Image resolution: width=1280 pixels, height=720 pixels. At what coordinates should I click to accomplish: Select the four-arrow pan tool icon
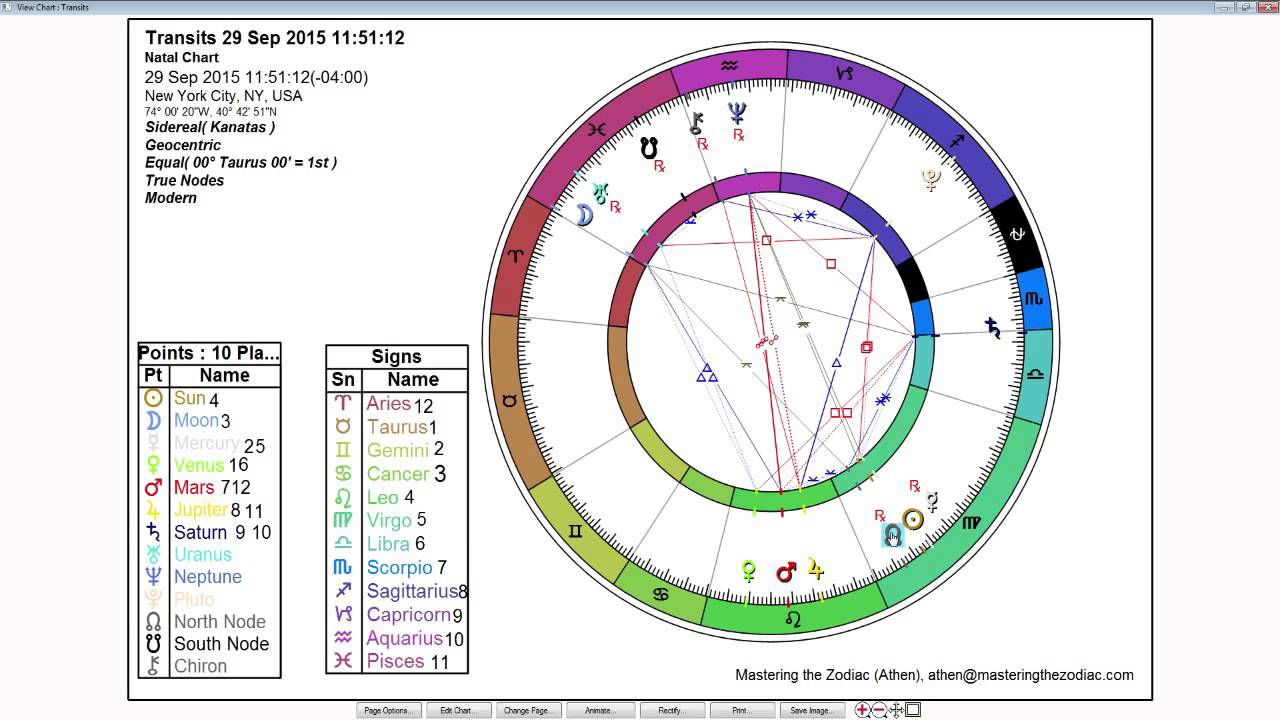click(897, 710)
